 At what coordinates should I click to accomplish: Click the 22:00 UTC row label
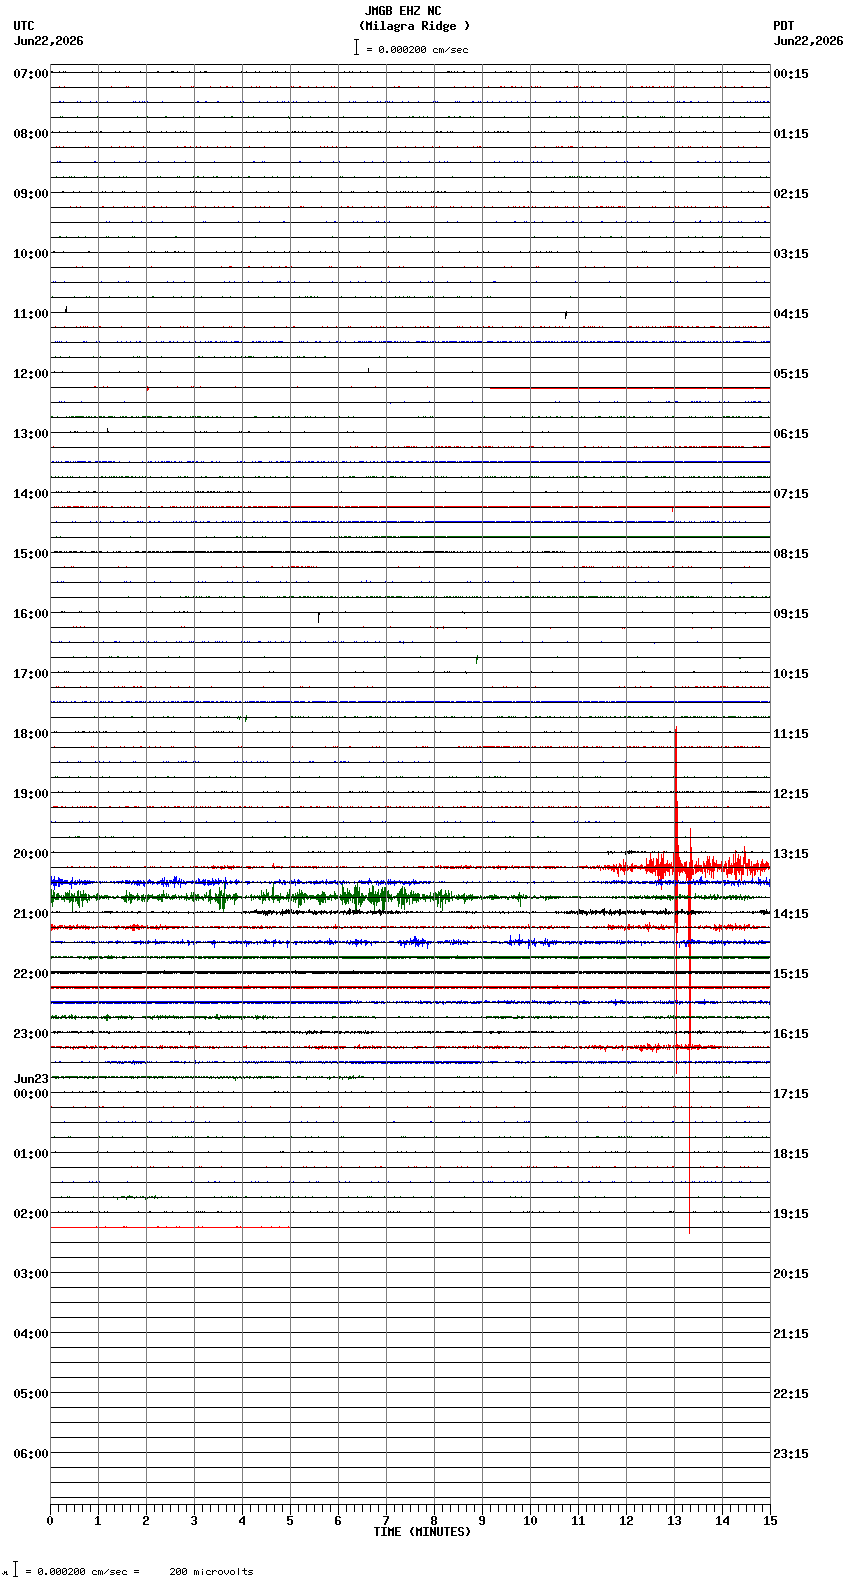tap(31, 974)
